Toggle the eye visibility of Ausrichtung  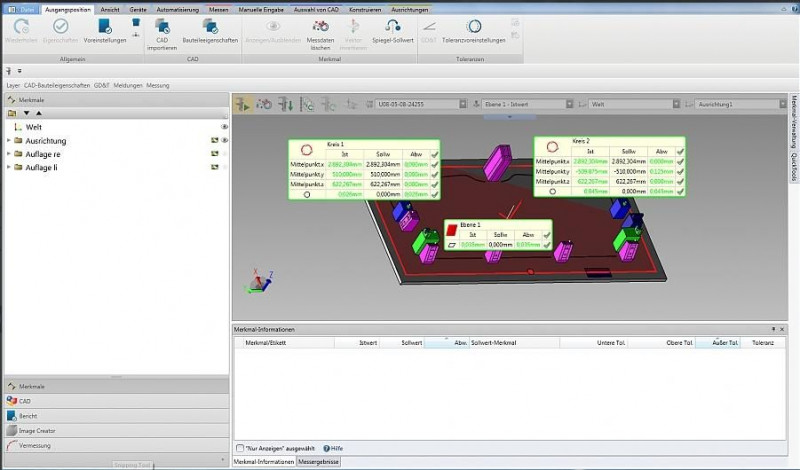pyautogui.click(x=224, y=140)
